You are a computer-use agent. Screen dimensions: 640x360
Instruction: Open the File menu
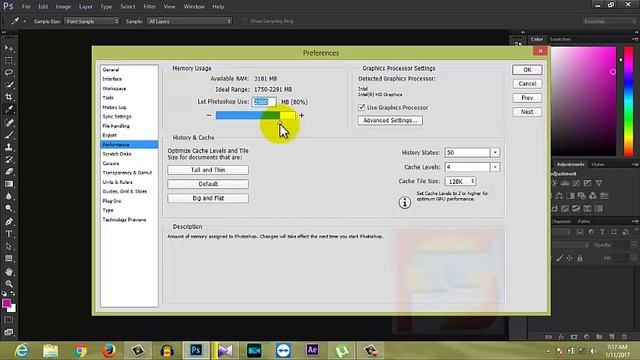26,7
